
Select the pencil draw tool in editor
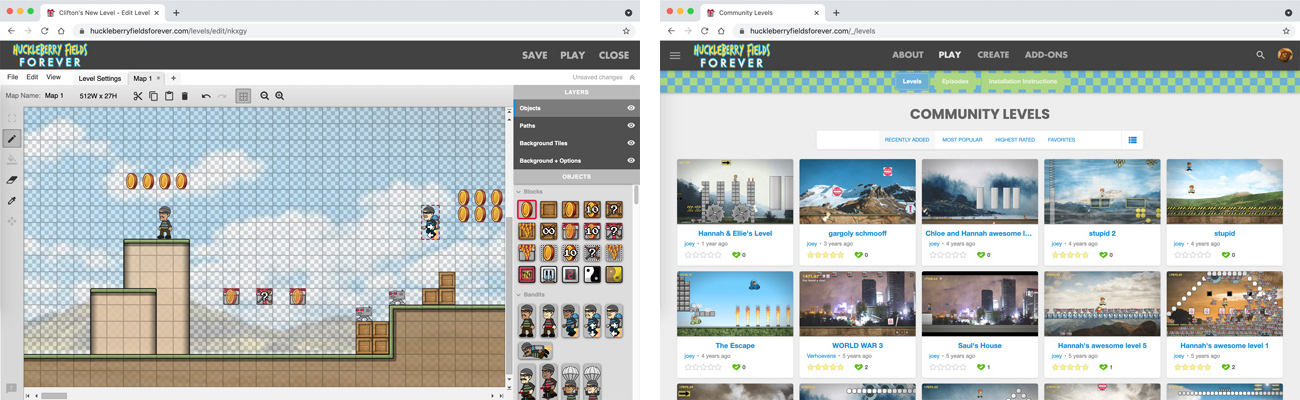(x=12, y=139)
